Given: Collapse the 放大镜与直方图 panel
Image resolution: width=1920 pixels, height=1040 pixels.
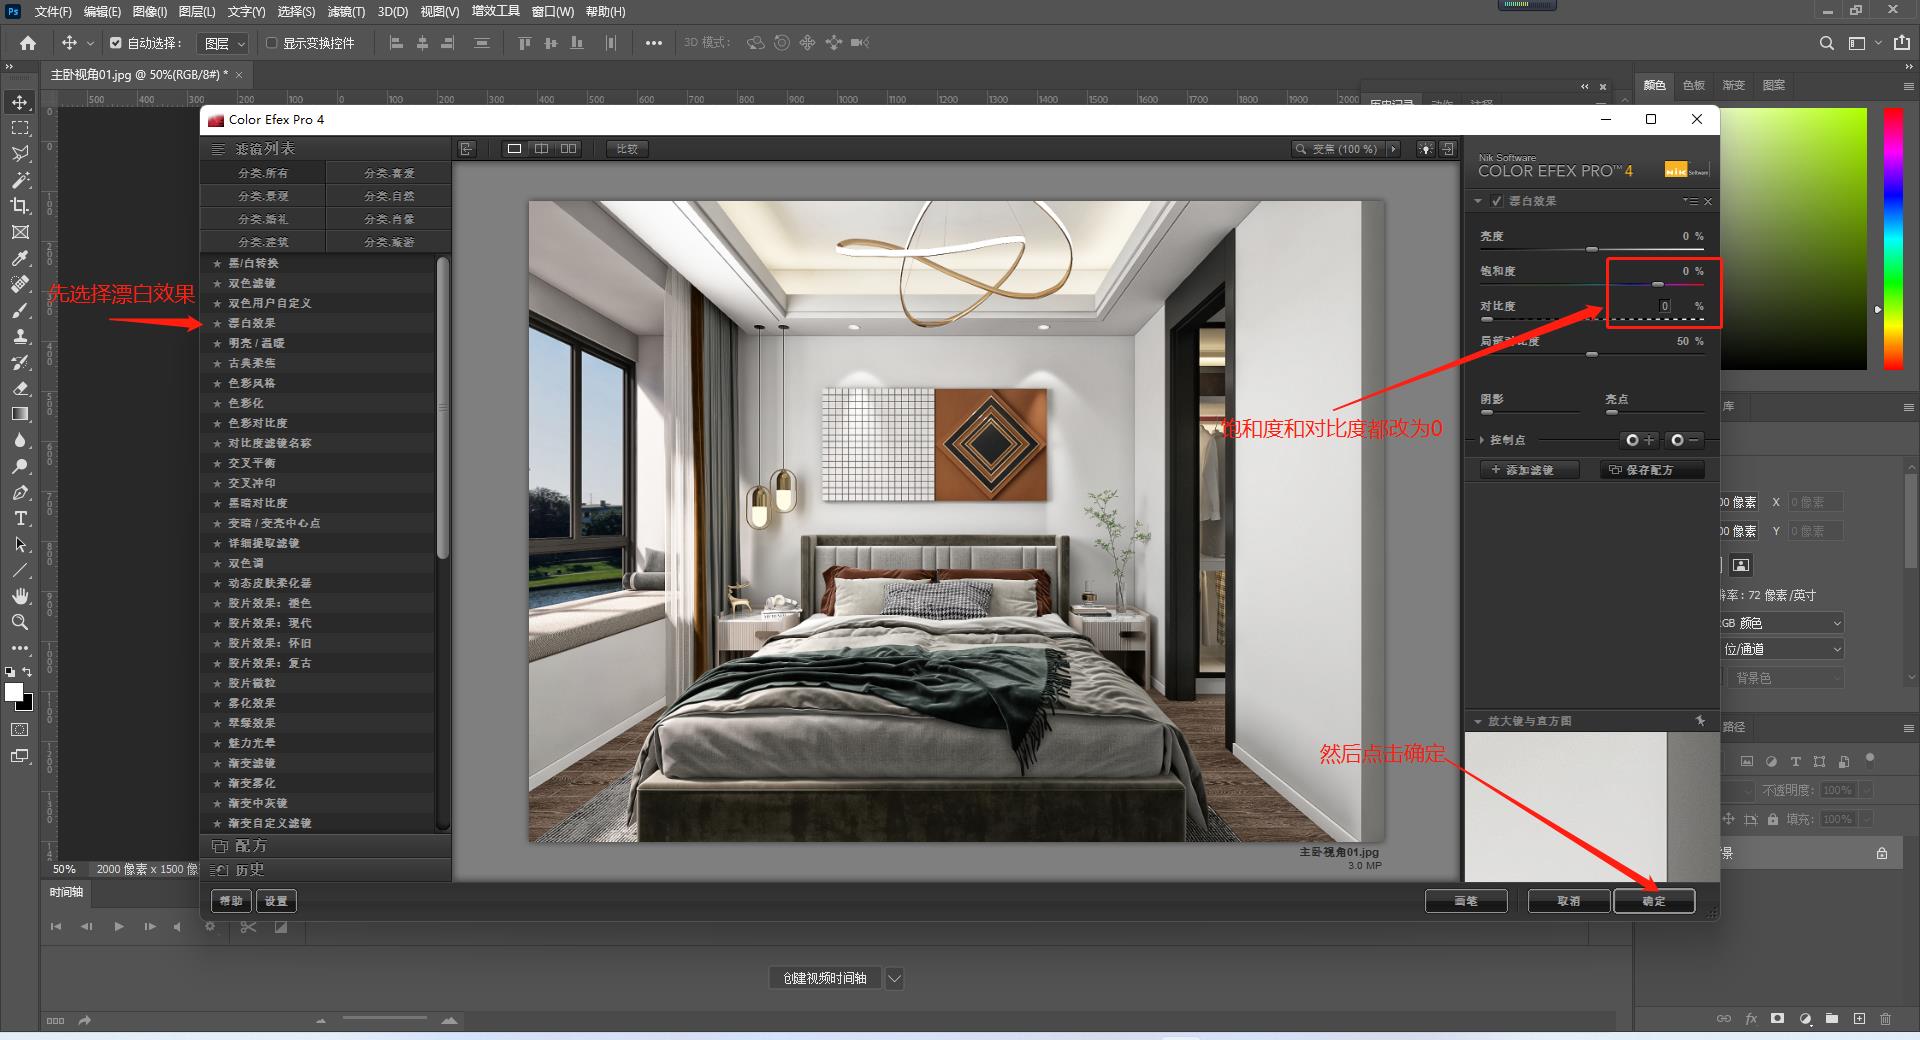Looking at the screenshot, I should click(1478, 720).
